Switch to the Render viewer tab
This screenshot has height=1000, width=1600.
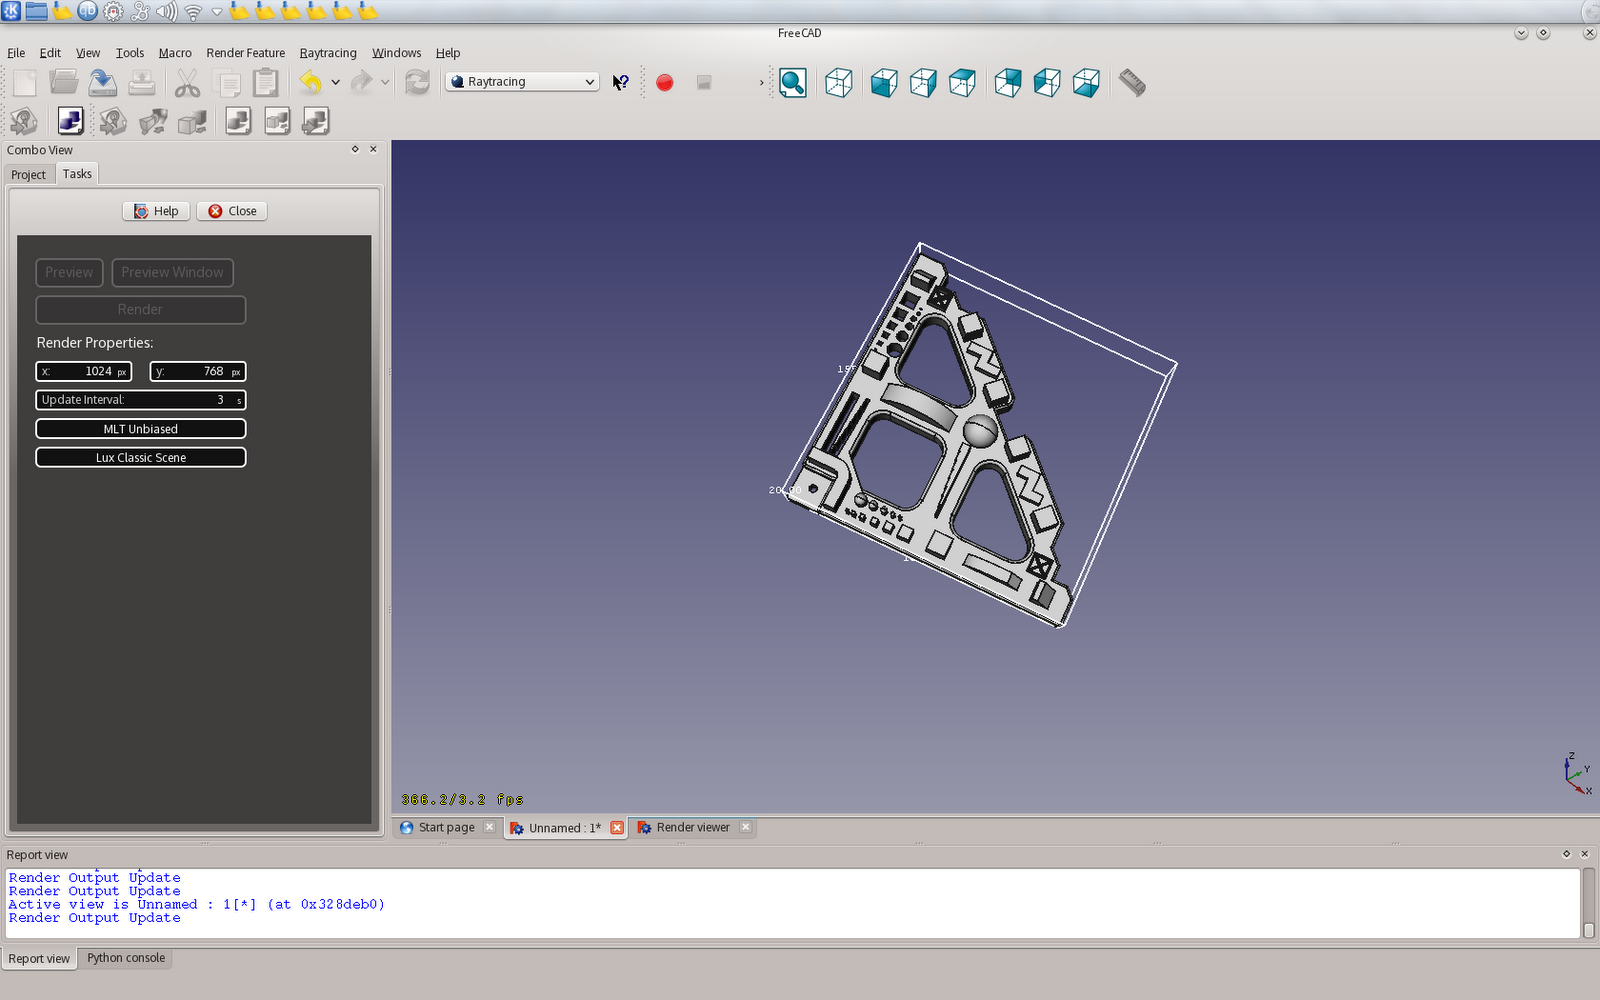pos(693,828)
